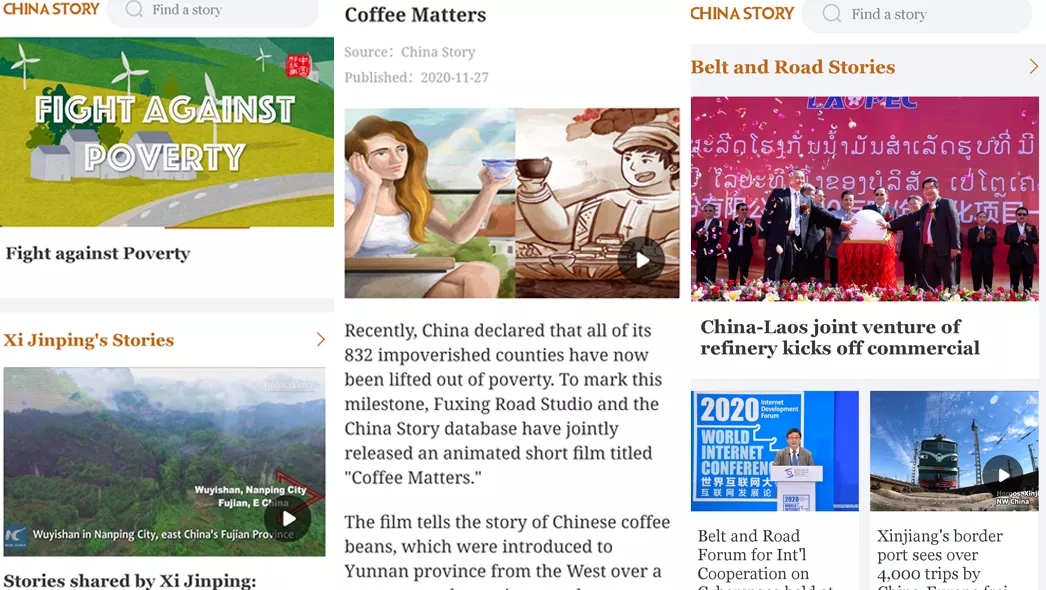Click the right China Story logo
The width and height of the screenshot is (1046, 590).
(x=742, y=13)
